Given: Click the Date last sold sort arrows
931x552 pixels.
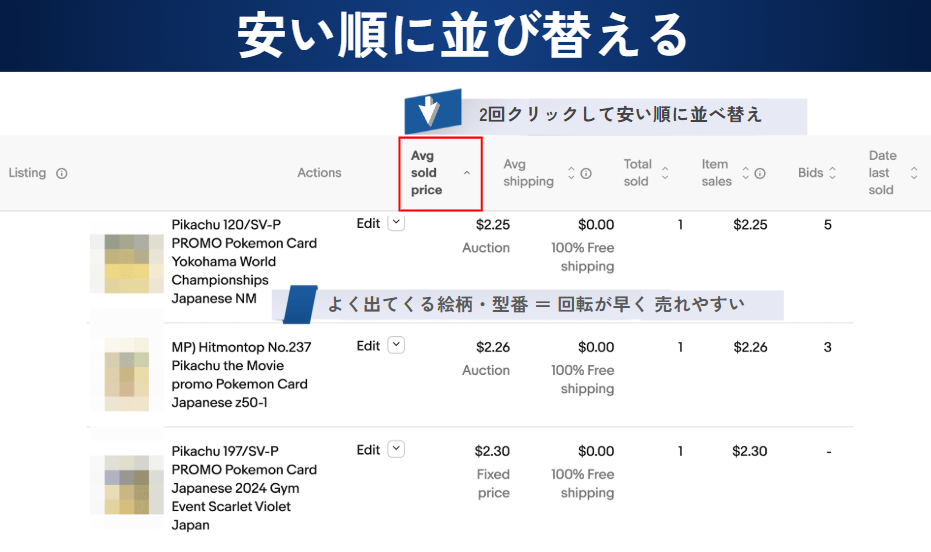Looking at the screenshot, I should coord(913,173).
